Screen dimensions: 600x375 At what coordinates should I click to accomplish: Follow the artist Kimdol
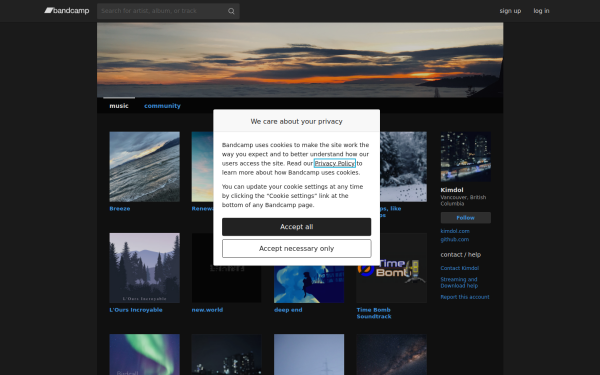tap(466, 218)
